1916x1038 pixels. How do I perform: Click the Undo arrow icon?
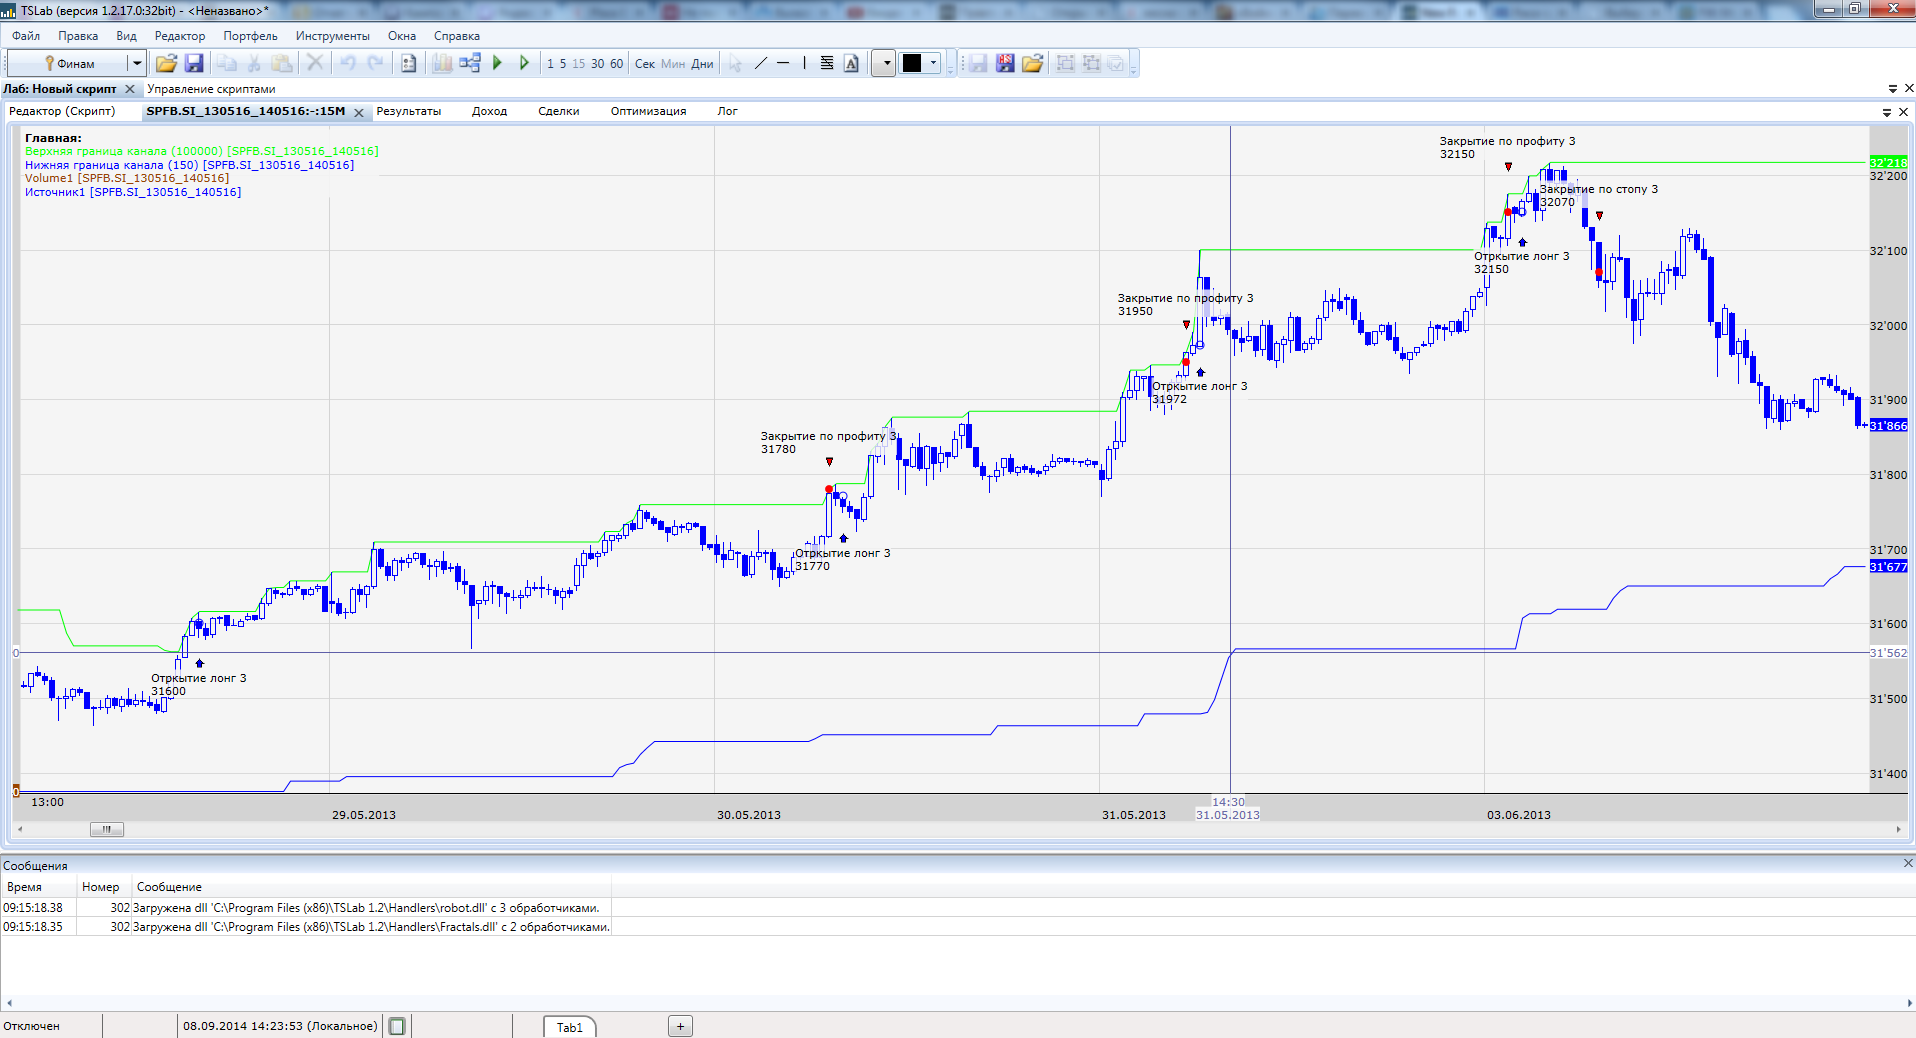tap(348, 63)
